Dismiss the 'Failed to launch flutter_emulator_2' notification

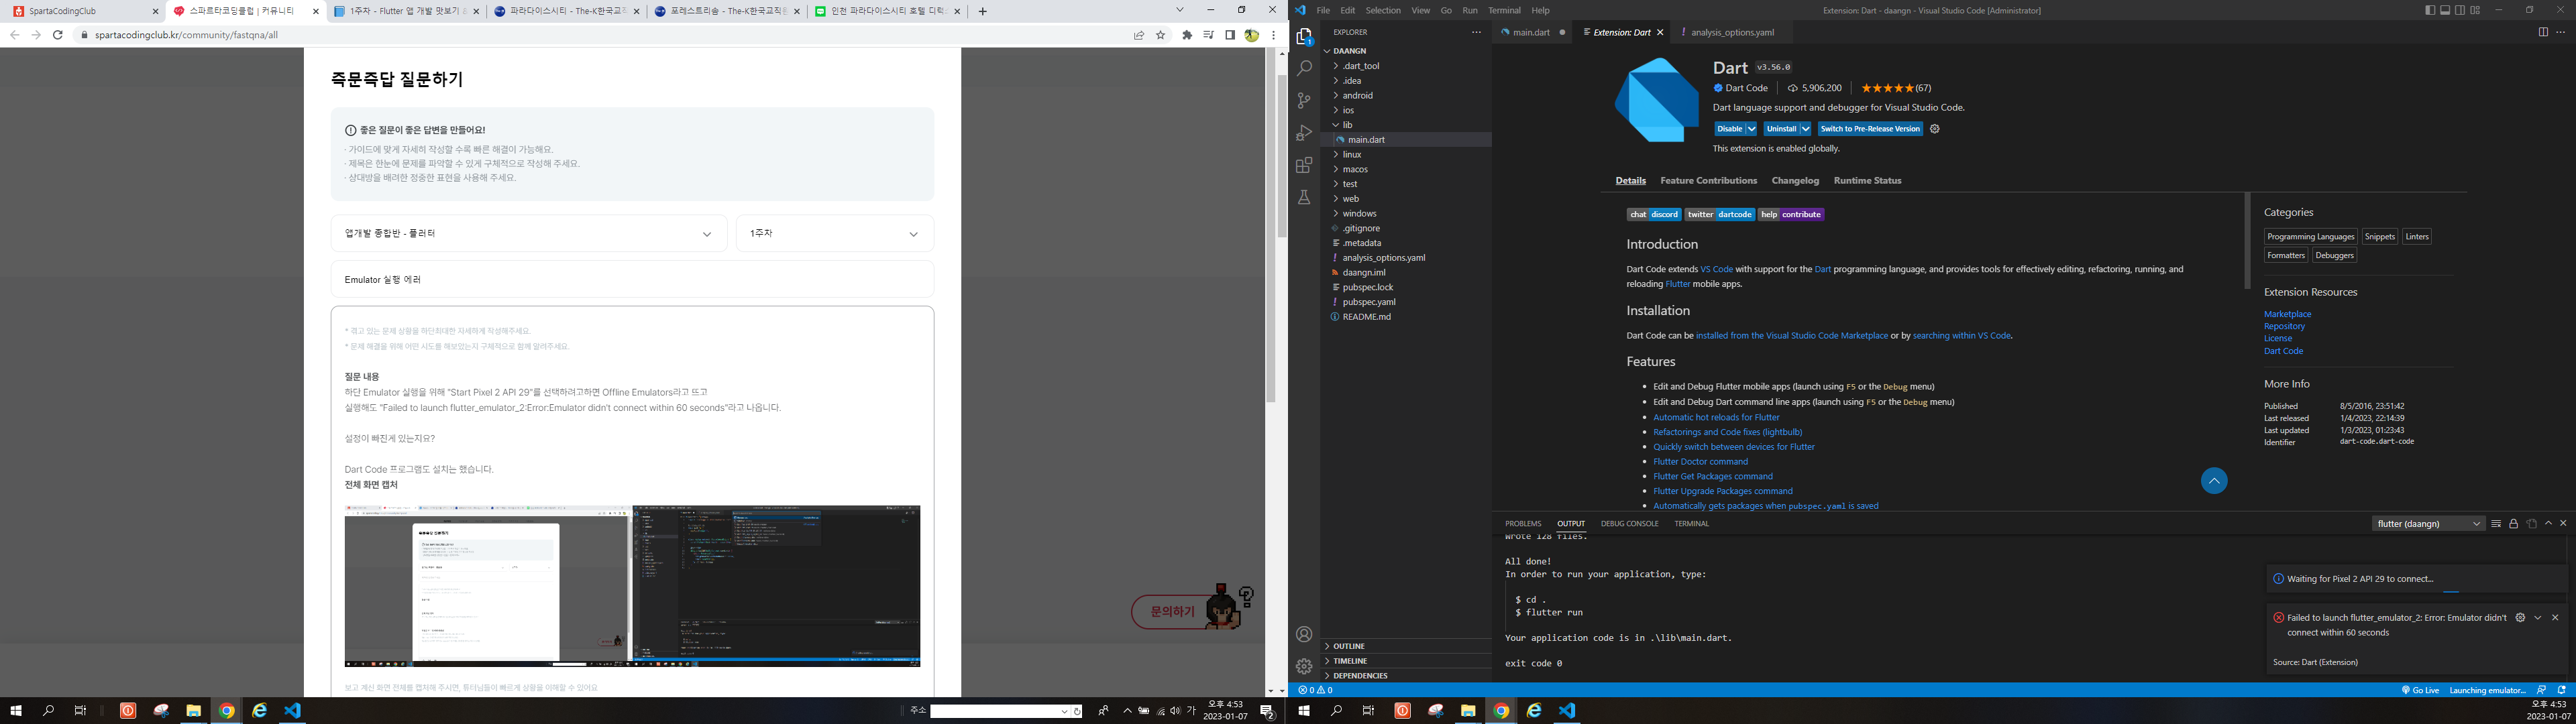click(2555, 618)
